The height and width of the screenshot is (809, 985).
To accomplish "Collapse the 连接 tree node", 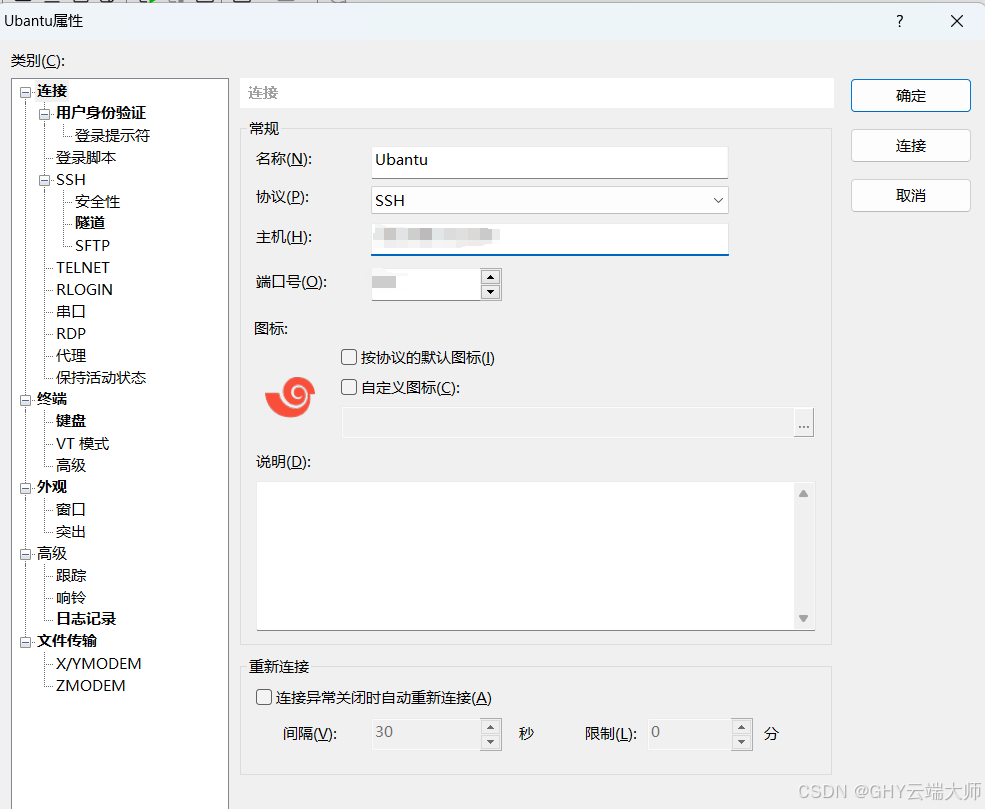I will (x=26, y=92).
